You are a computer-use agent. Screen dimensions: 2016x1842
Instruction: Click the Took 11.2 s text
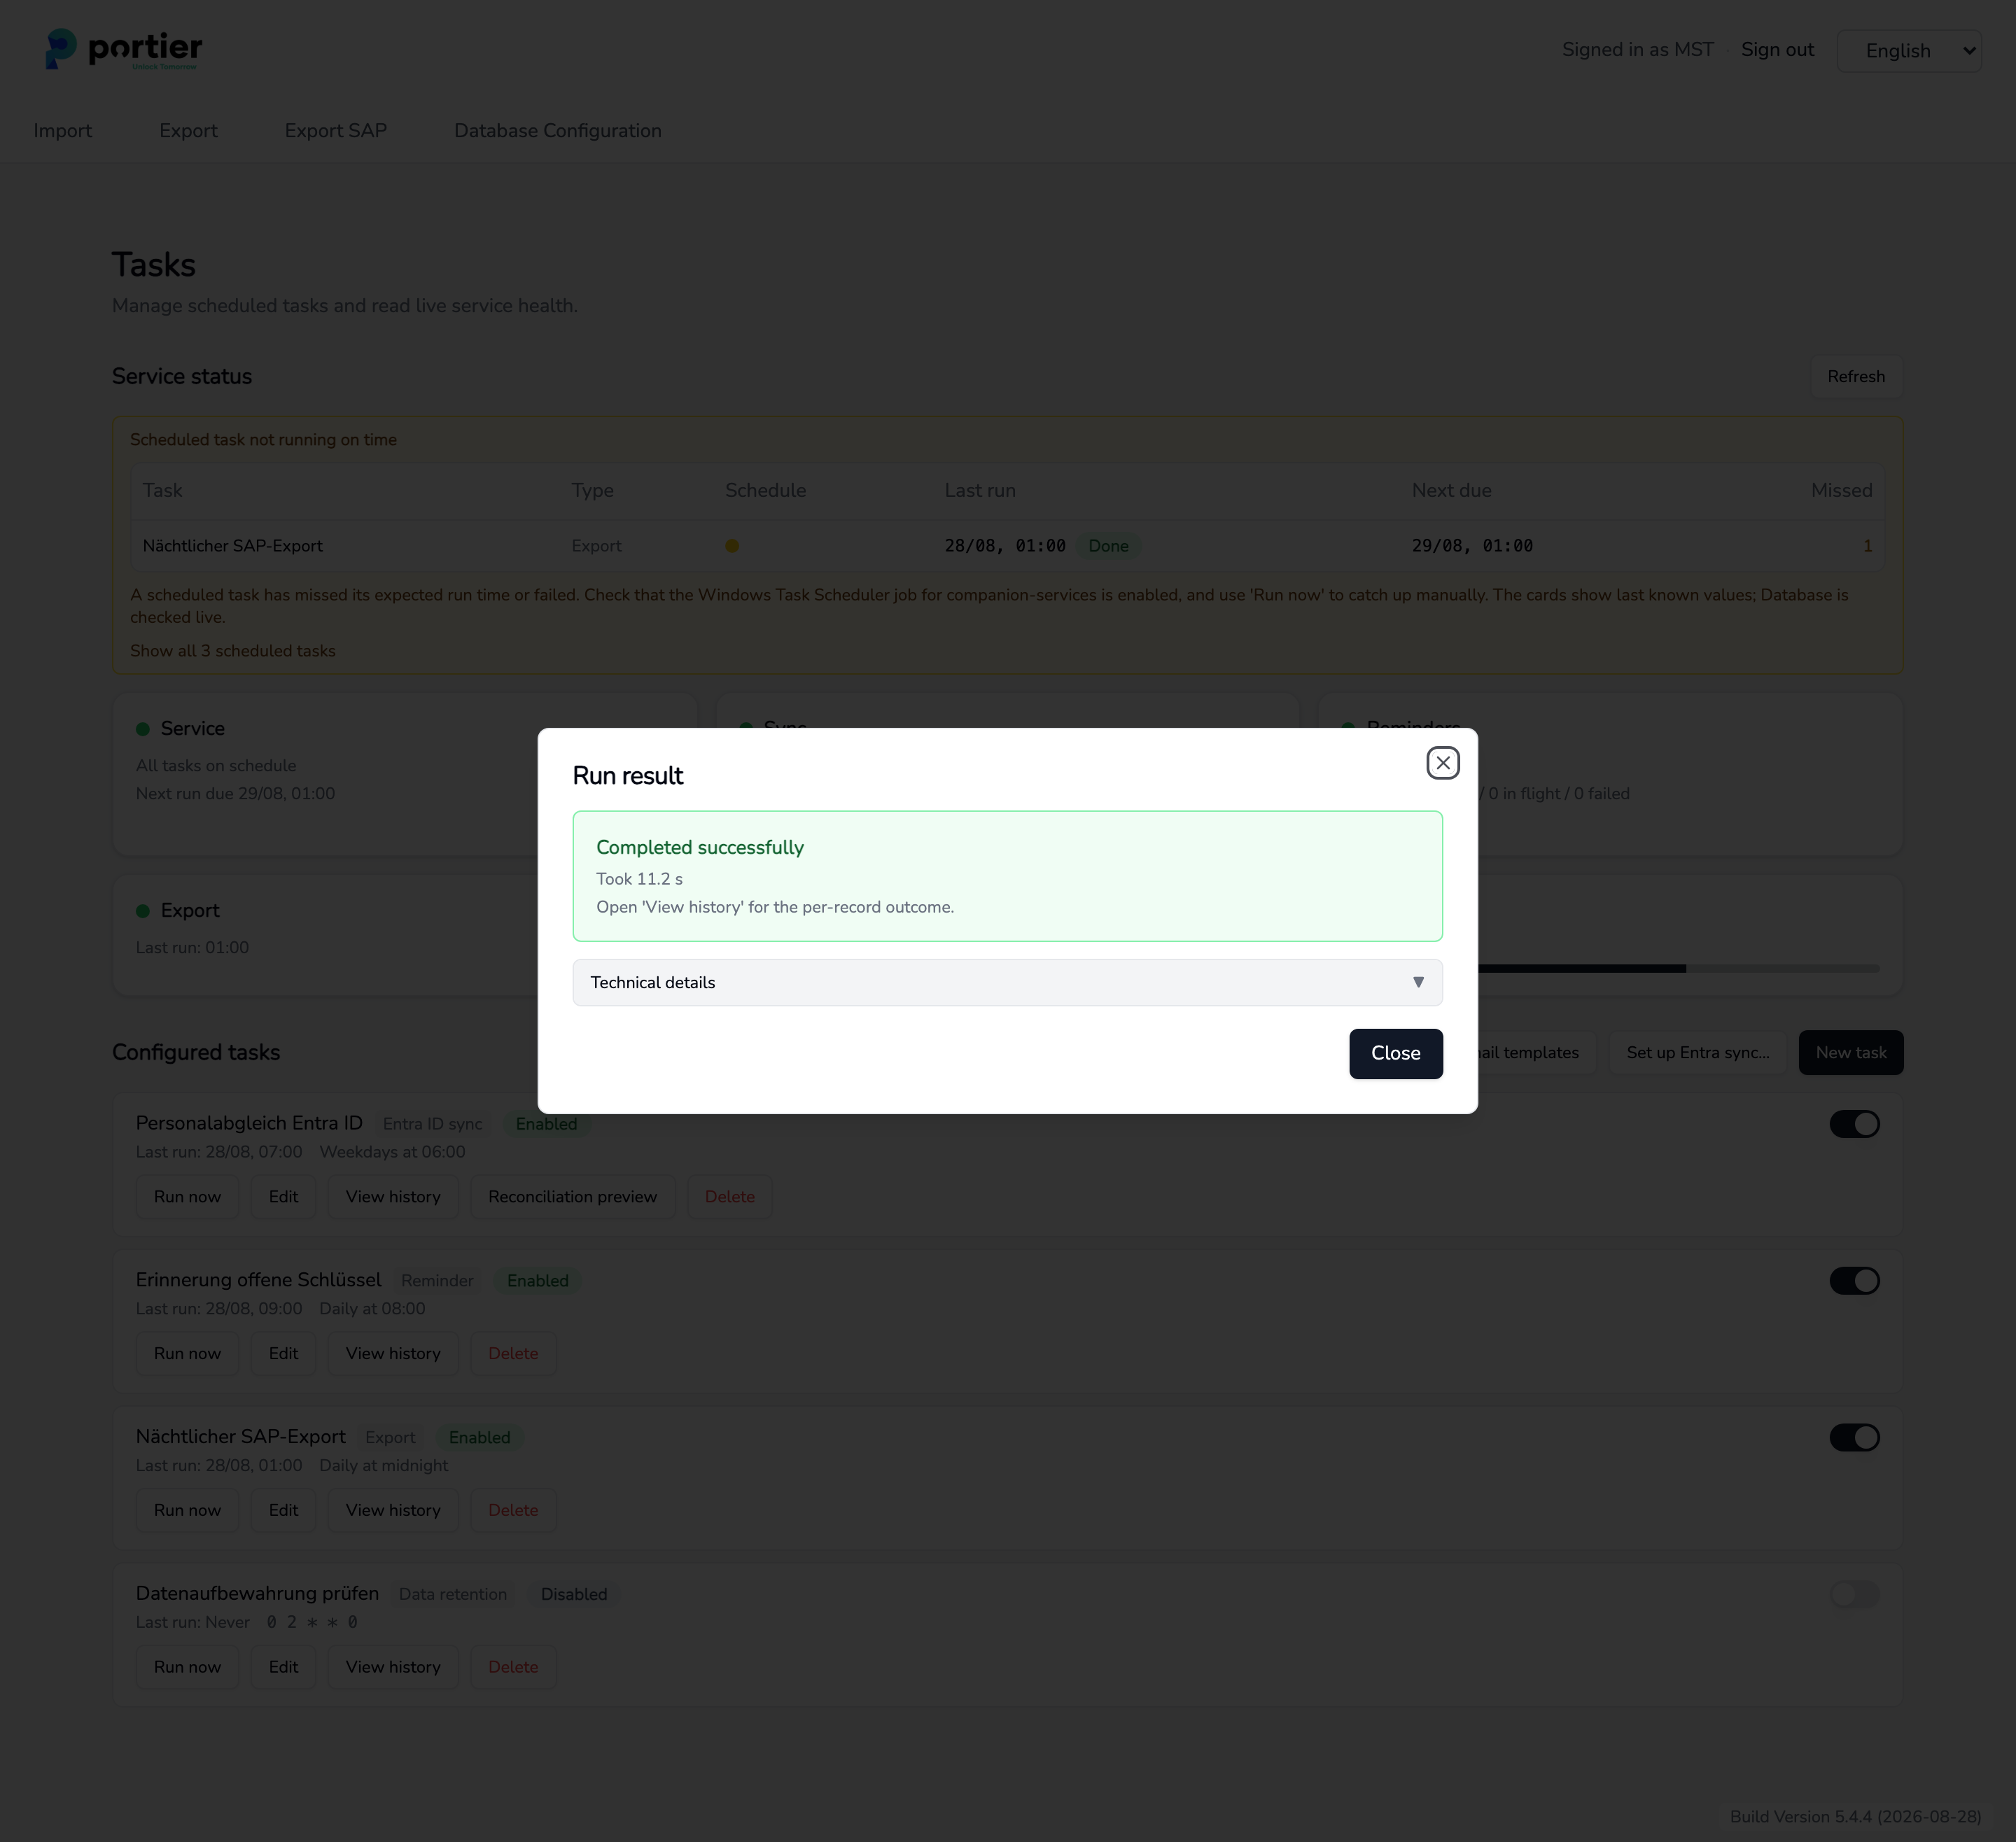pos(639,879)
